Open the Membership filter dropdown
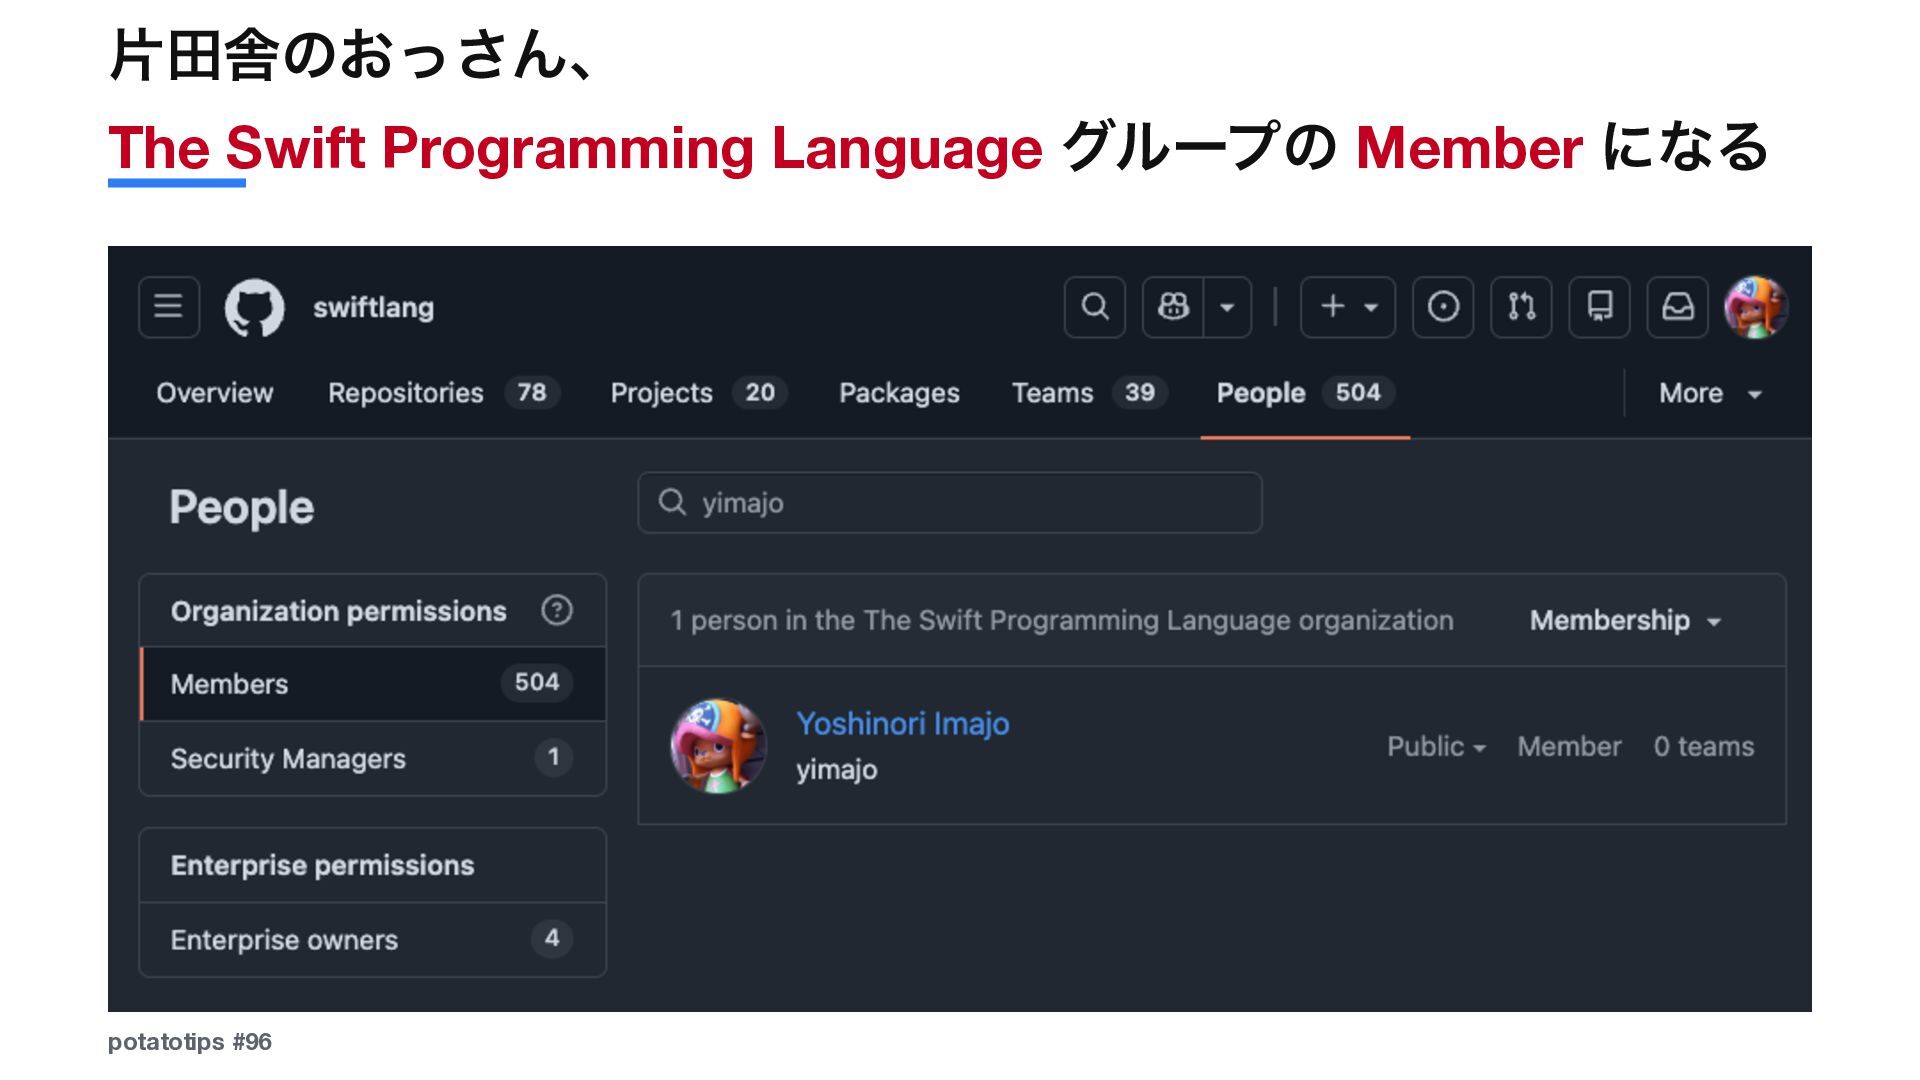The image size is (1920, 1080). click(x=1625, y=620)
